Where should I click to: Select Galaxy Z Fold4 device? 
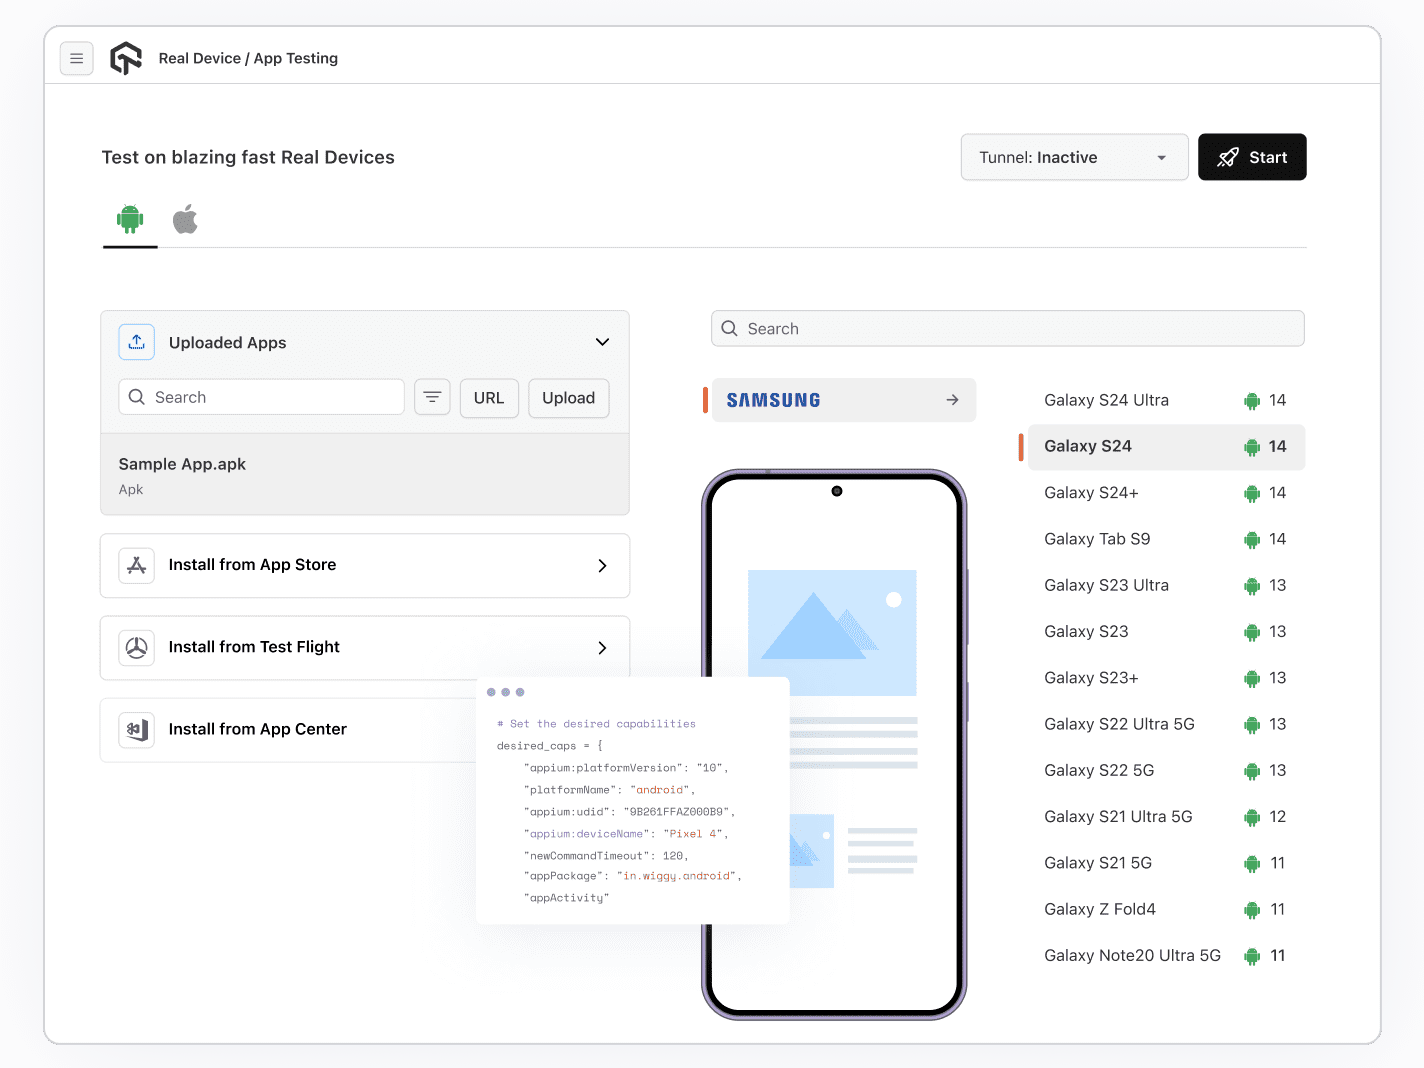pos(1166,909)
